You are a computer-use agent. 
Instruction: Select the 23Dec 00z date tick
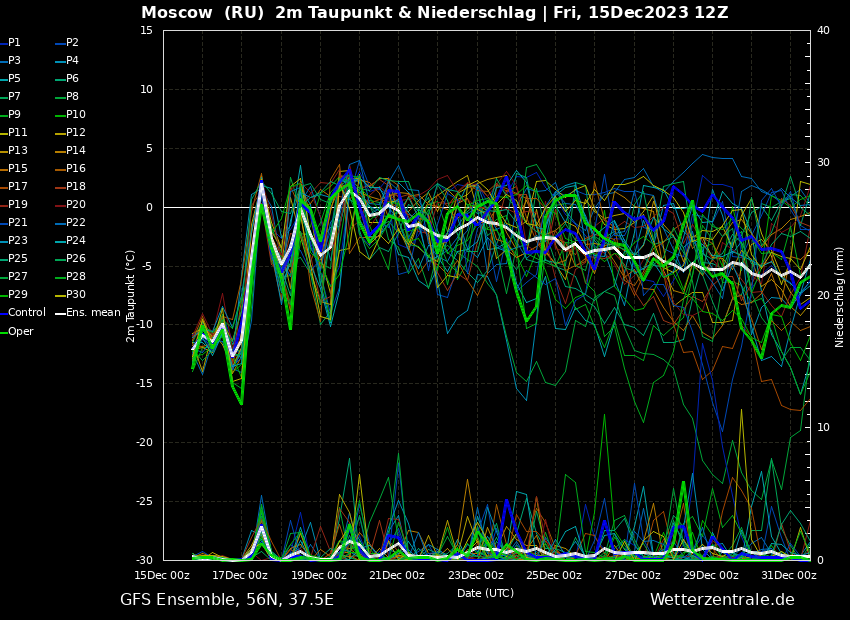tap(475, 575)
